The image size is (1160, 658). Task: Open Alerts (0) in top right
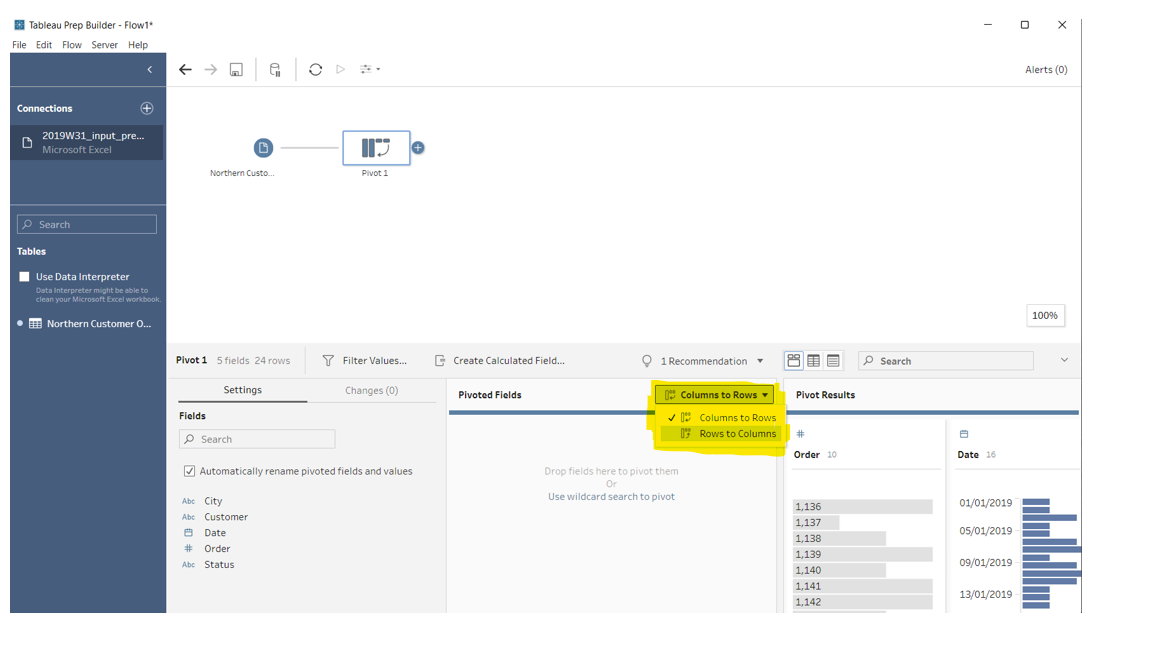point(1046,70)
